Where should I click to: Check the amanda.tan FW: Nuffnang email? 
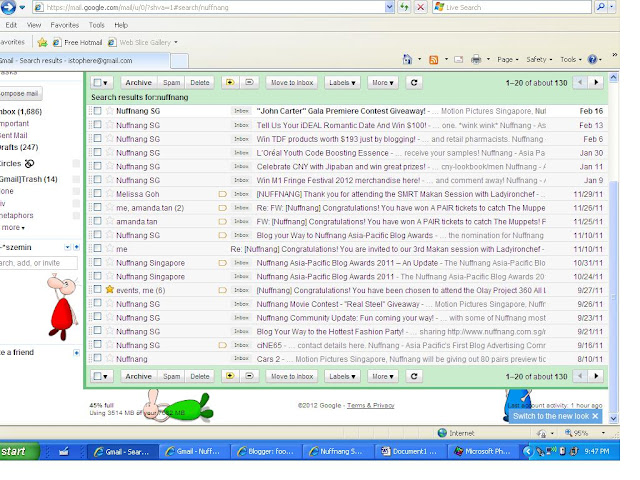(x=97, y=221)
